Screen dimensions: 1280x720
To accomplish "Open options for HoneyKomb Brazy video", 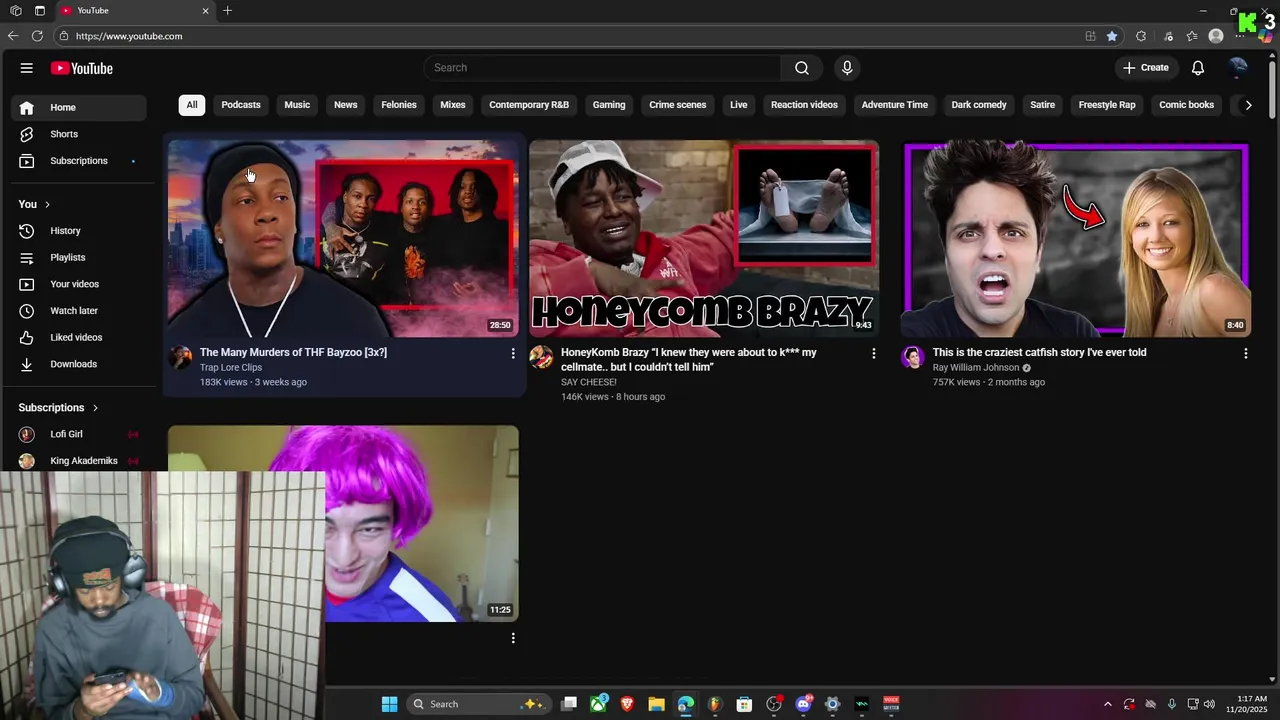I will [x=873, y=354].
